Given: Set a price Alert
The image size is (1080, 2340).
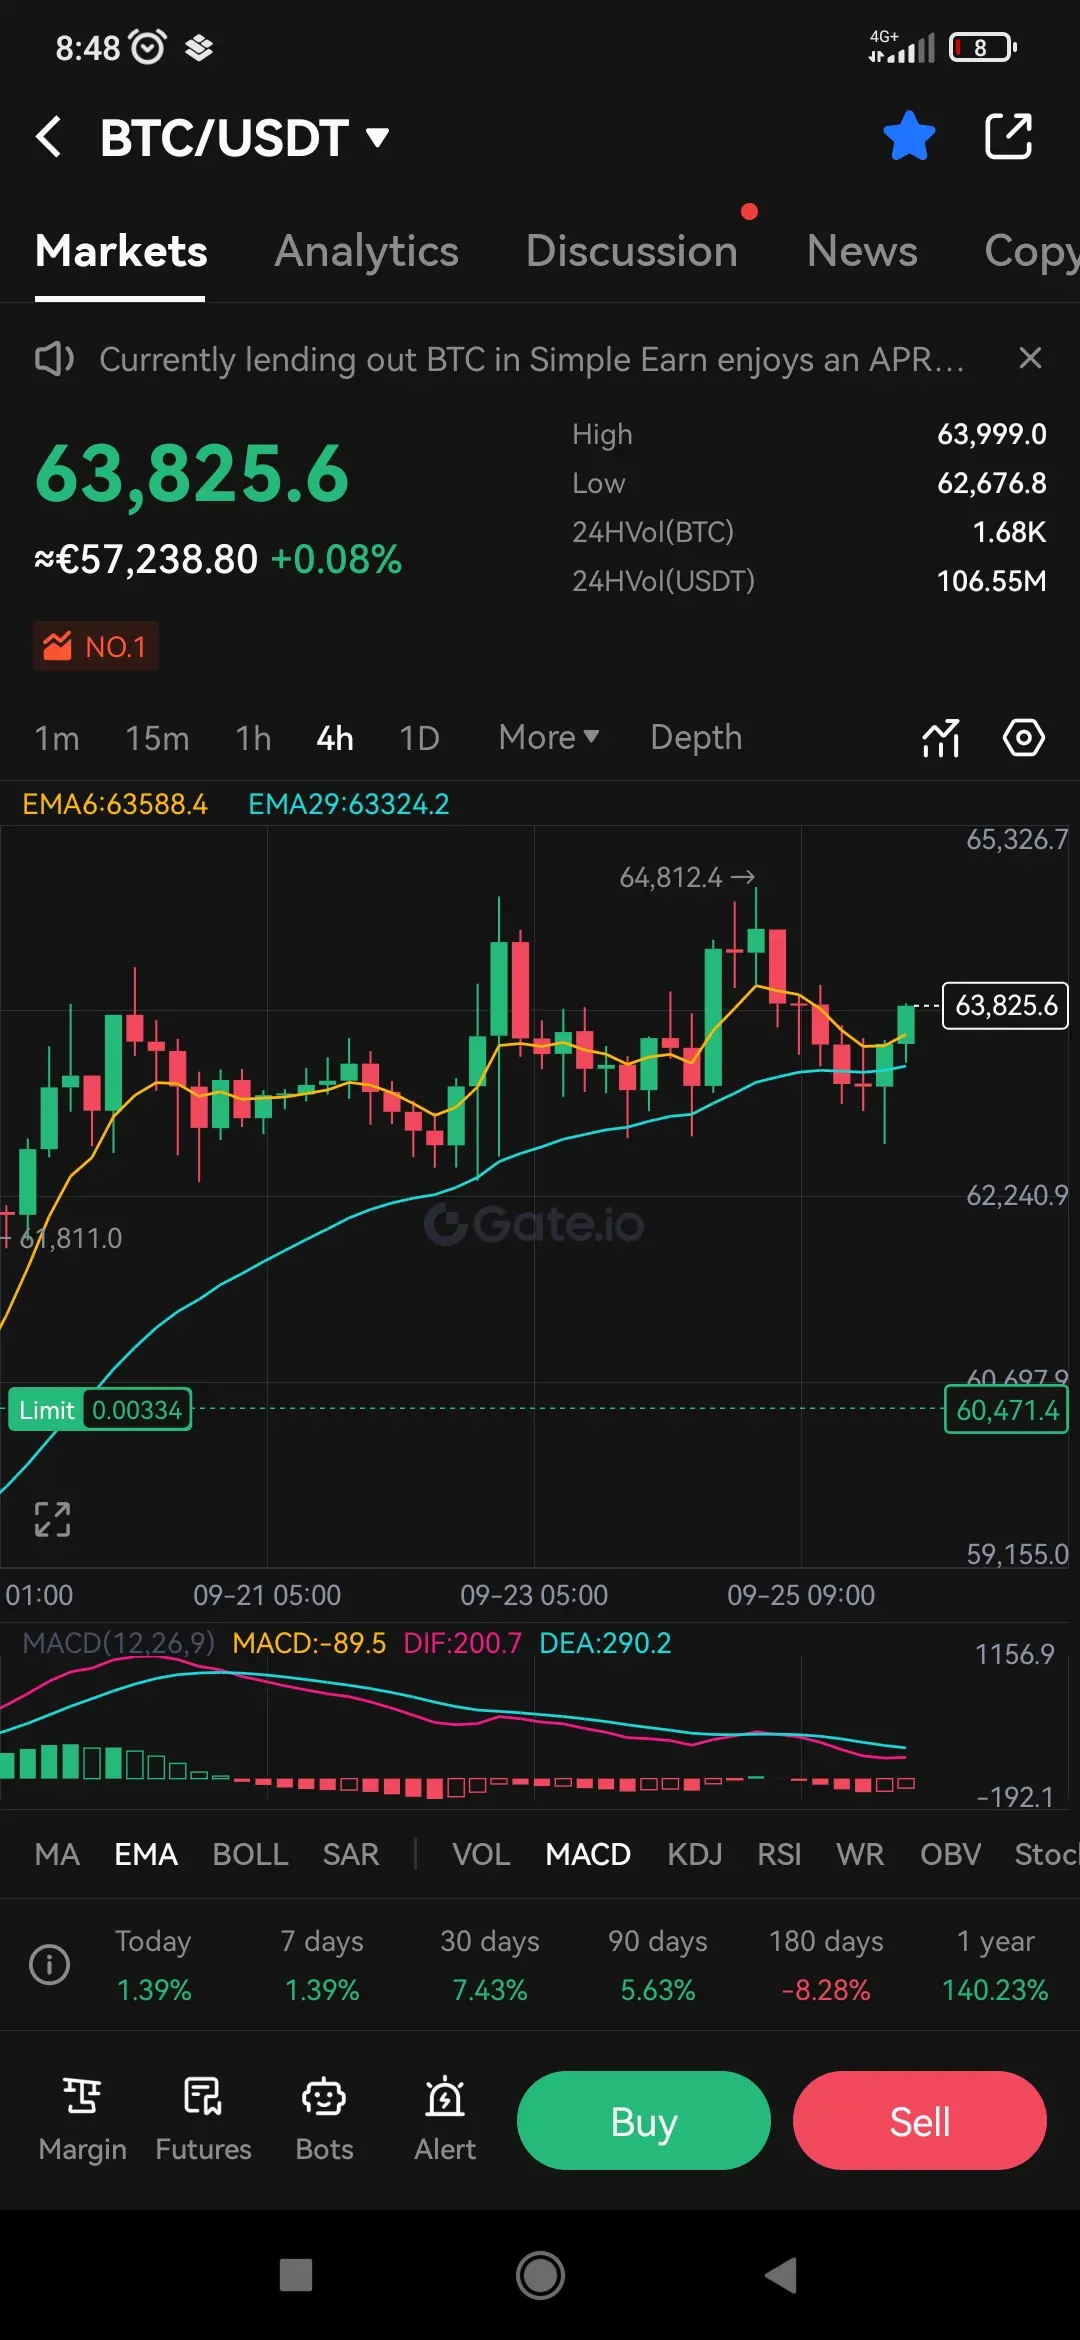Looking at the screenshot, I should [x=445, y=2119].
